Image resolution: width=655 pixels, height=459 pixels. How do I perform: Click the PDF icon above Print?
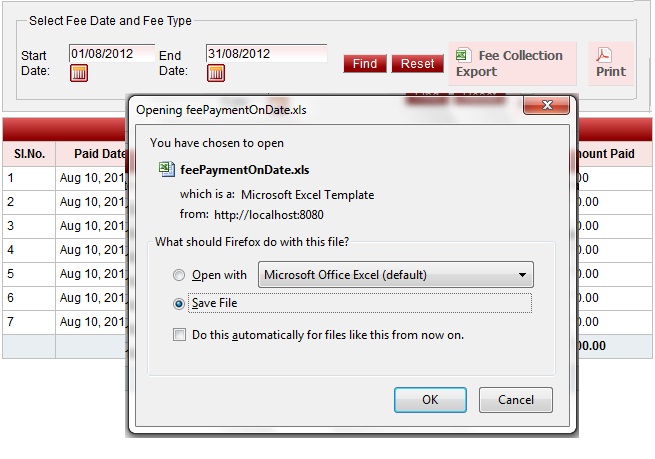click(x=604, y=55)
